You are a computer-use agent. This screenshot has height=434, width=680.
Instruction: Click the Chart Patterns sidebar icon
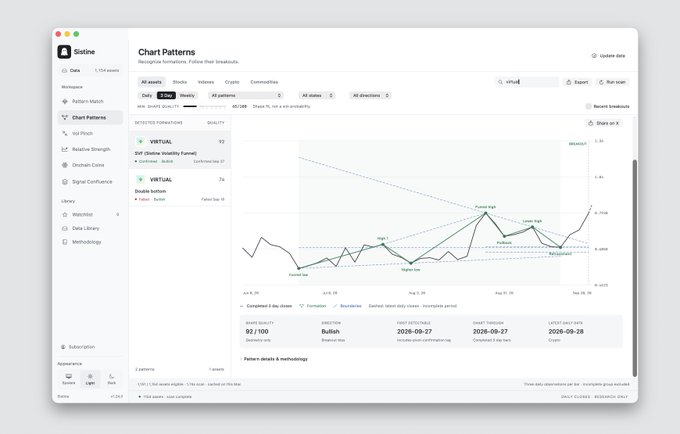(65, 117)
